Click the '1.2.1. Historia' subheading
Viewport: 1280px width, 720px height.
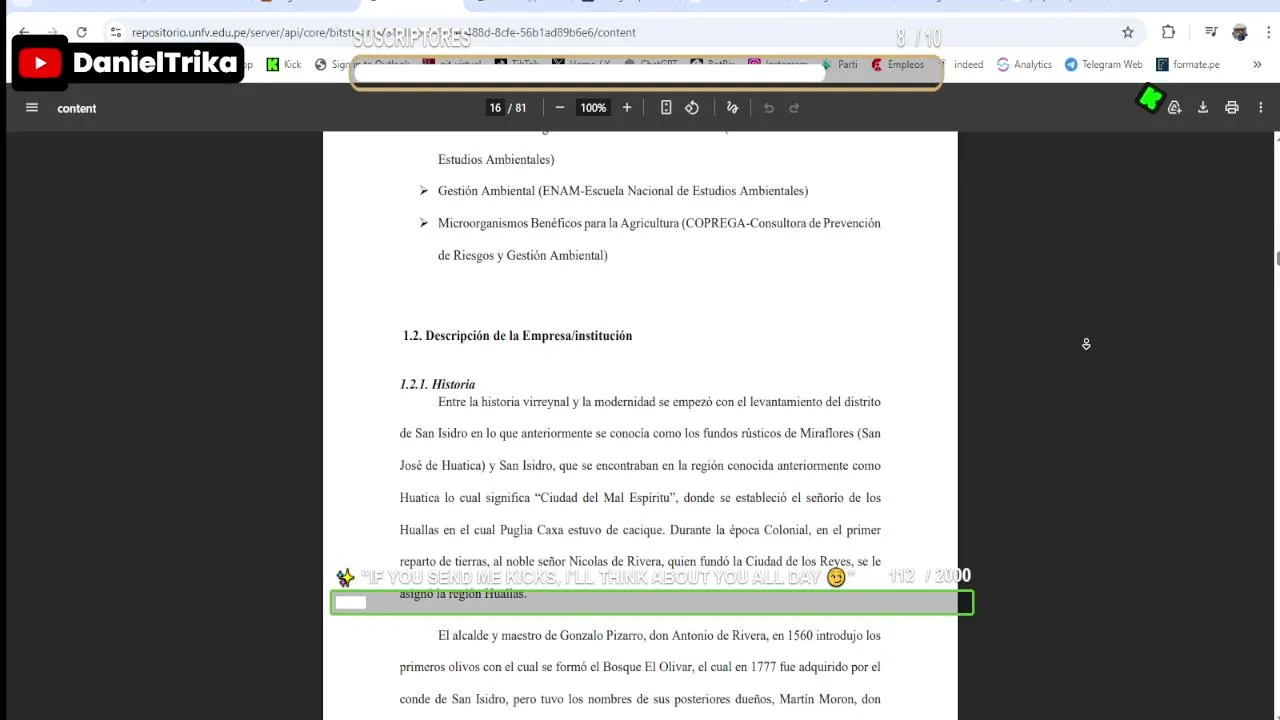(437, 384)
